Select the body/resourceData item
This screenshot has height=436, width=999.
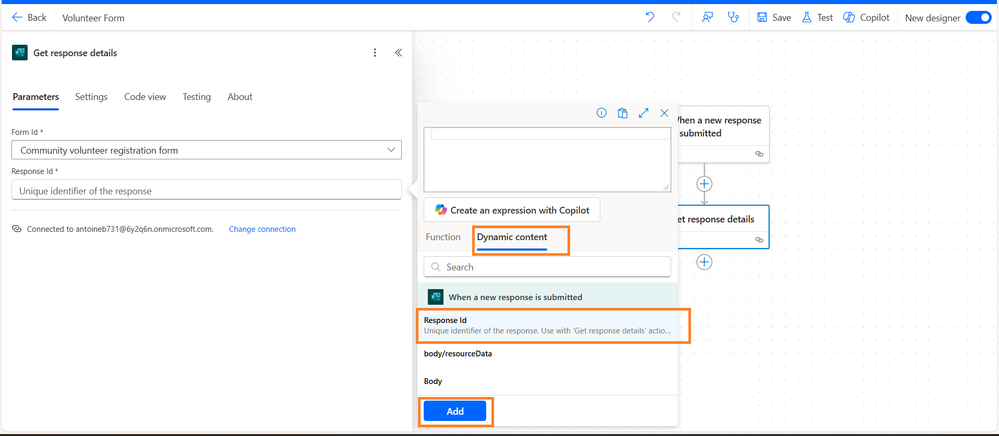[547, 354]
